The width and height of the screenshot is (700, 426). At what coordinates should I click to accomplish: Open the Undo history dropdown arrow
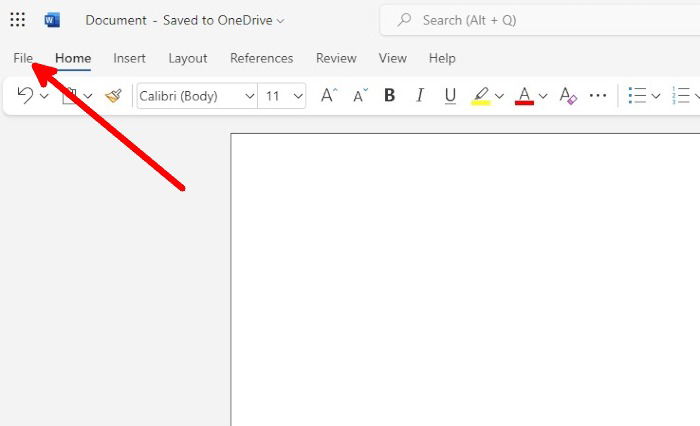(x=44, y=96)
